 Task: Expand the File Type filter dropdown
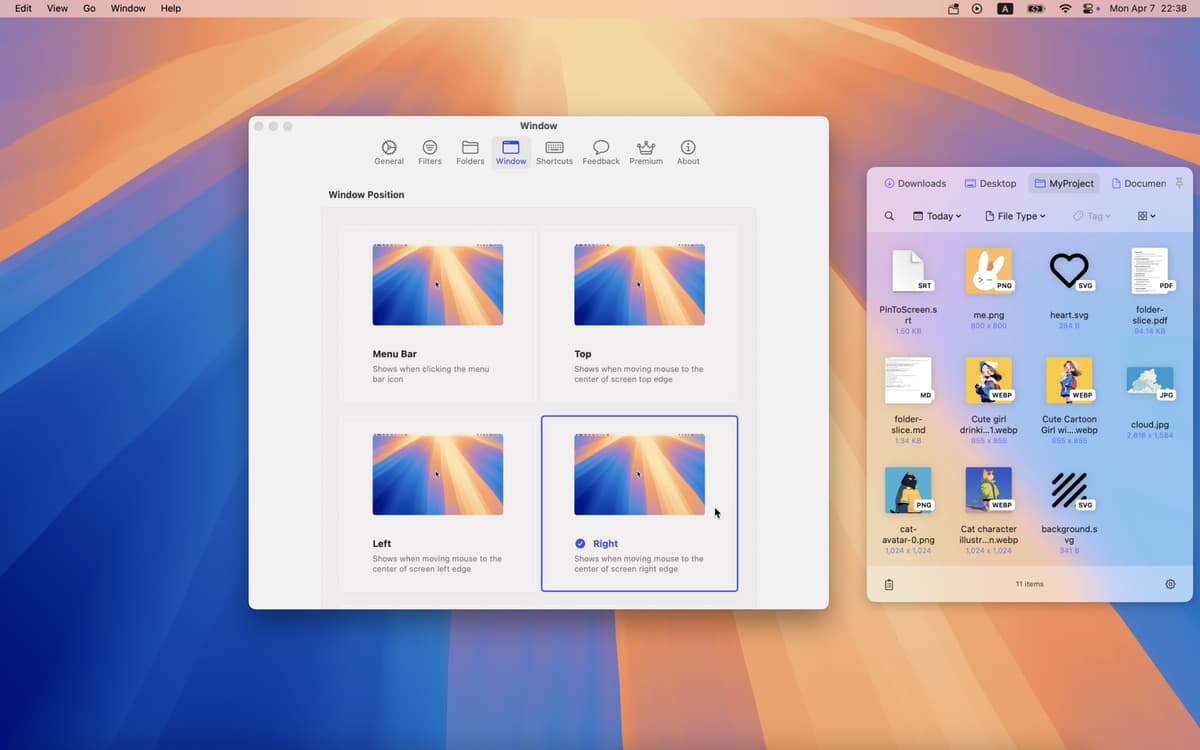(1015, 216)
